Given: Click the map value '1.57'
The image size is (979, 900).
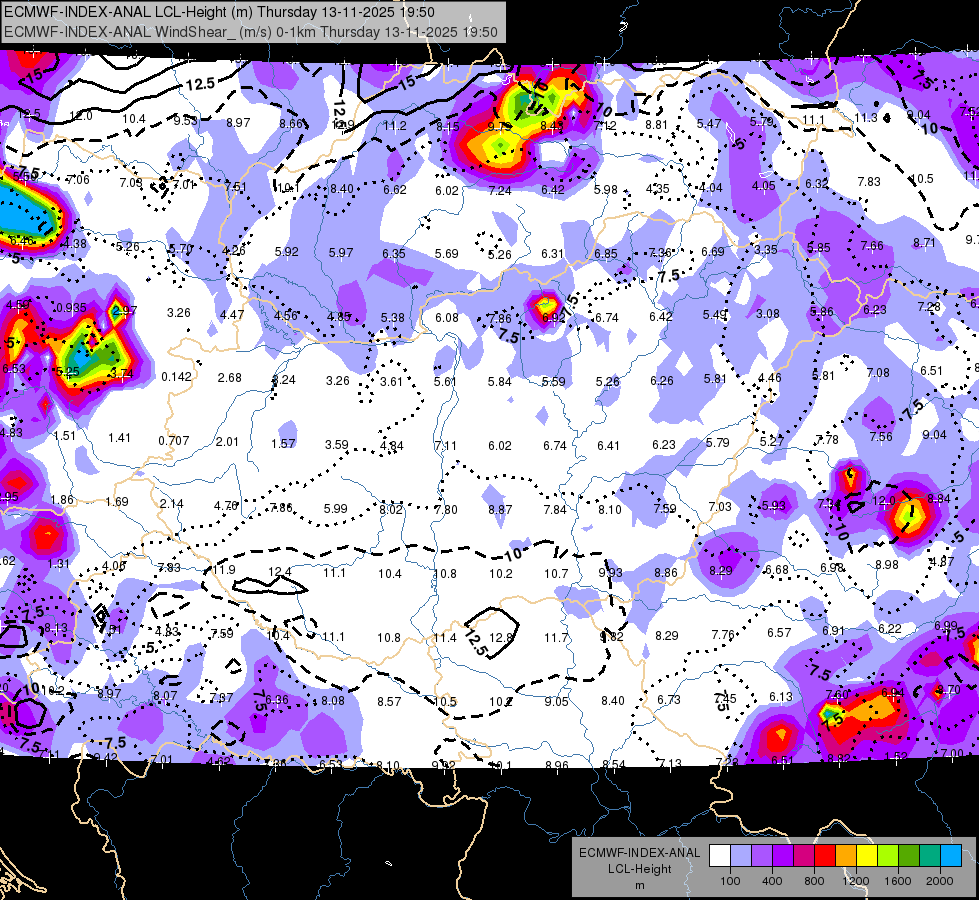Looking at the screenshot, I should tap(283, 443).
